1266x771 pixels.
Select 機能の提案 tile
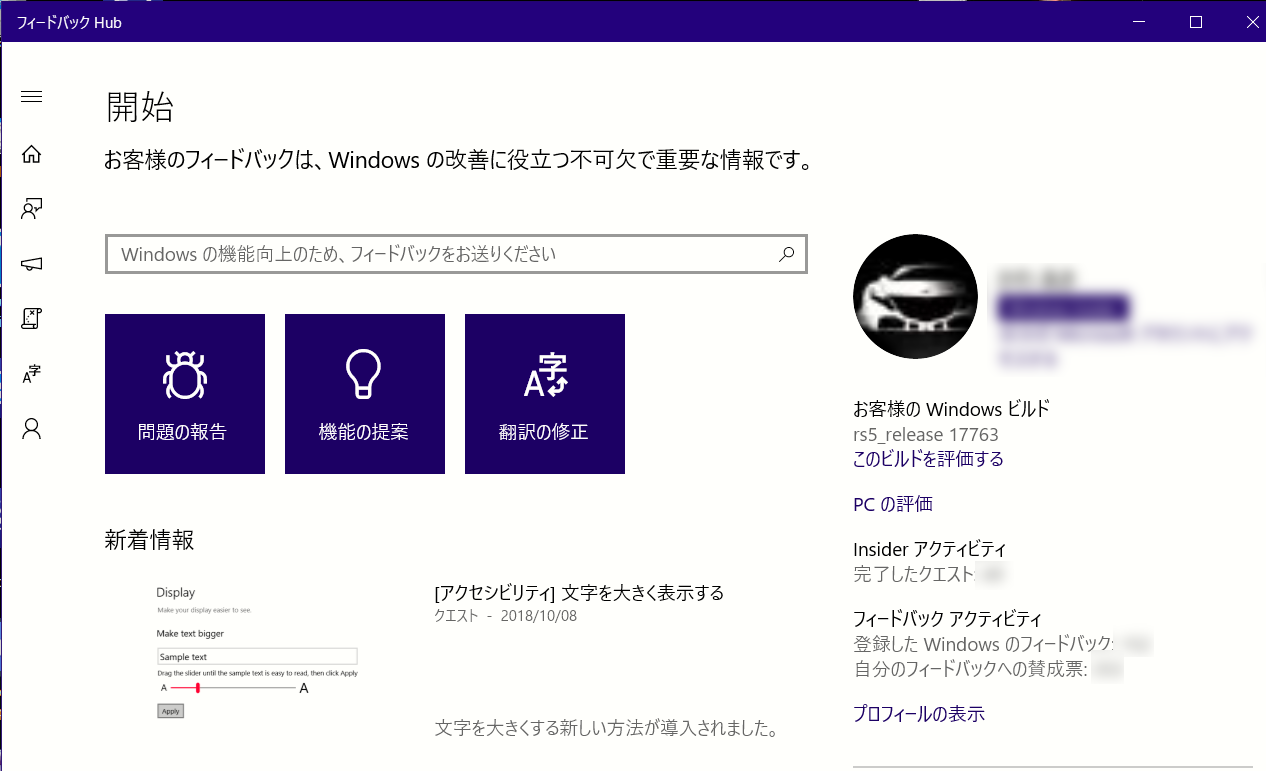coord(365,394)
